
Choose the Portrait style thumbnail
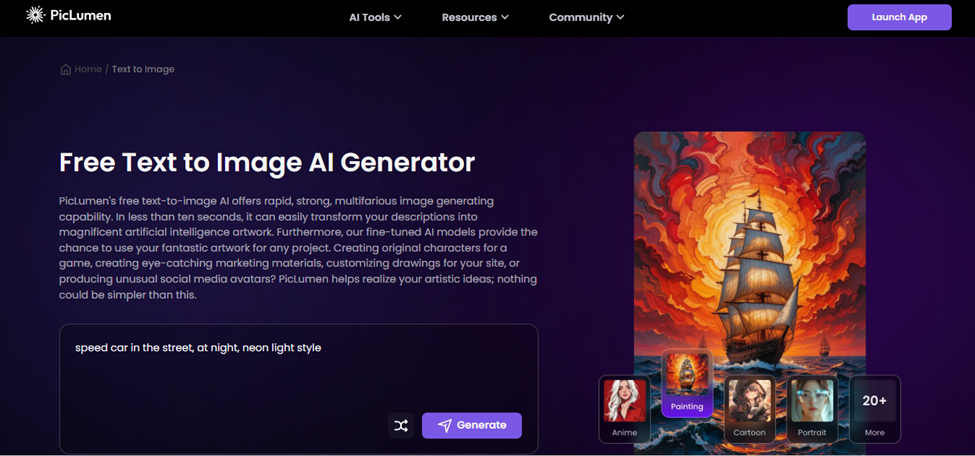click(812, 409)
